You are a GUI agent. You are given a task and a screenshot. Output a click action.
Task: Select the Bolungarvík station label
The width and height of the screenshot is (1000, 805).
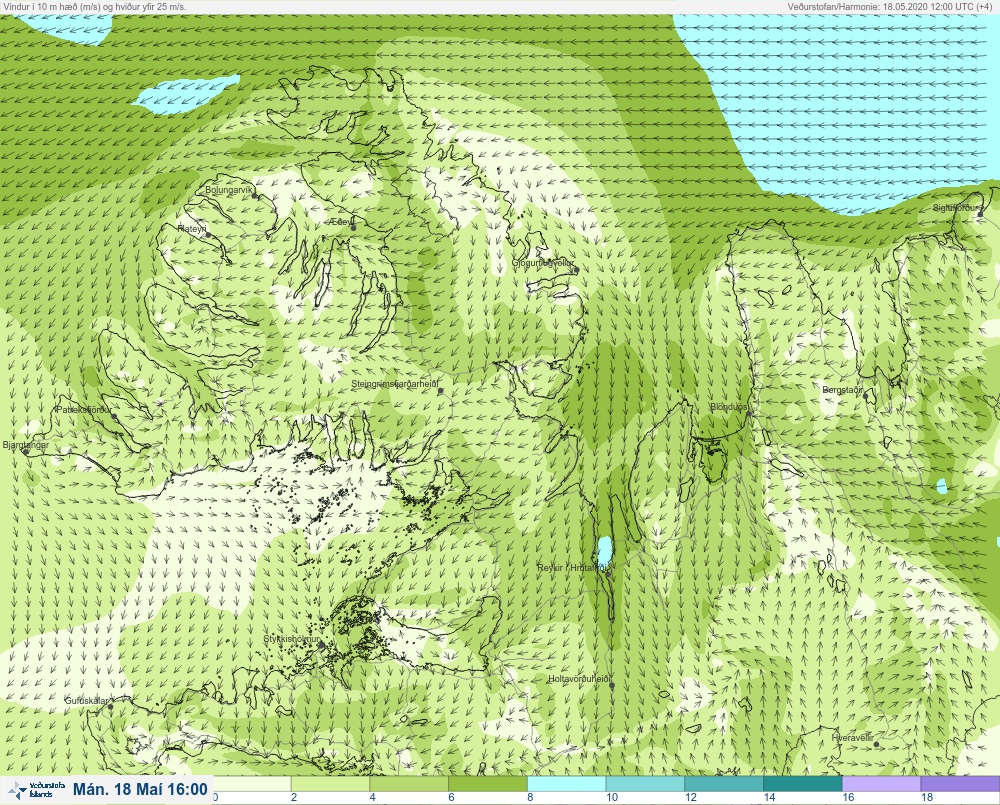click(229, 190)
